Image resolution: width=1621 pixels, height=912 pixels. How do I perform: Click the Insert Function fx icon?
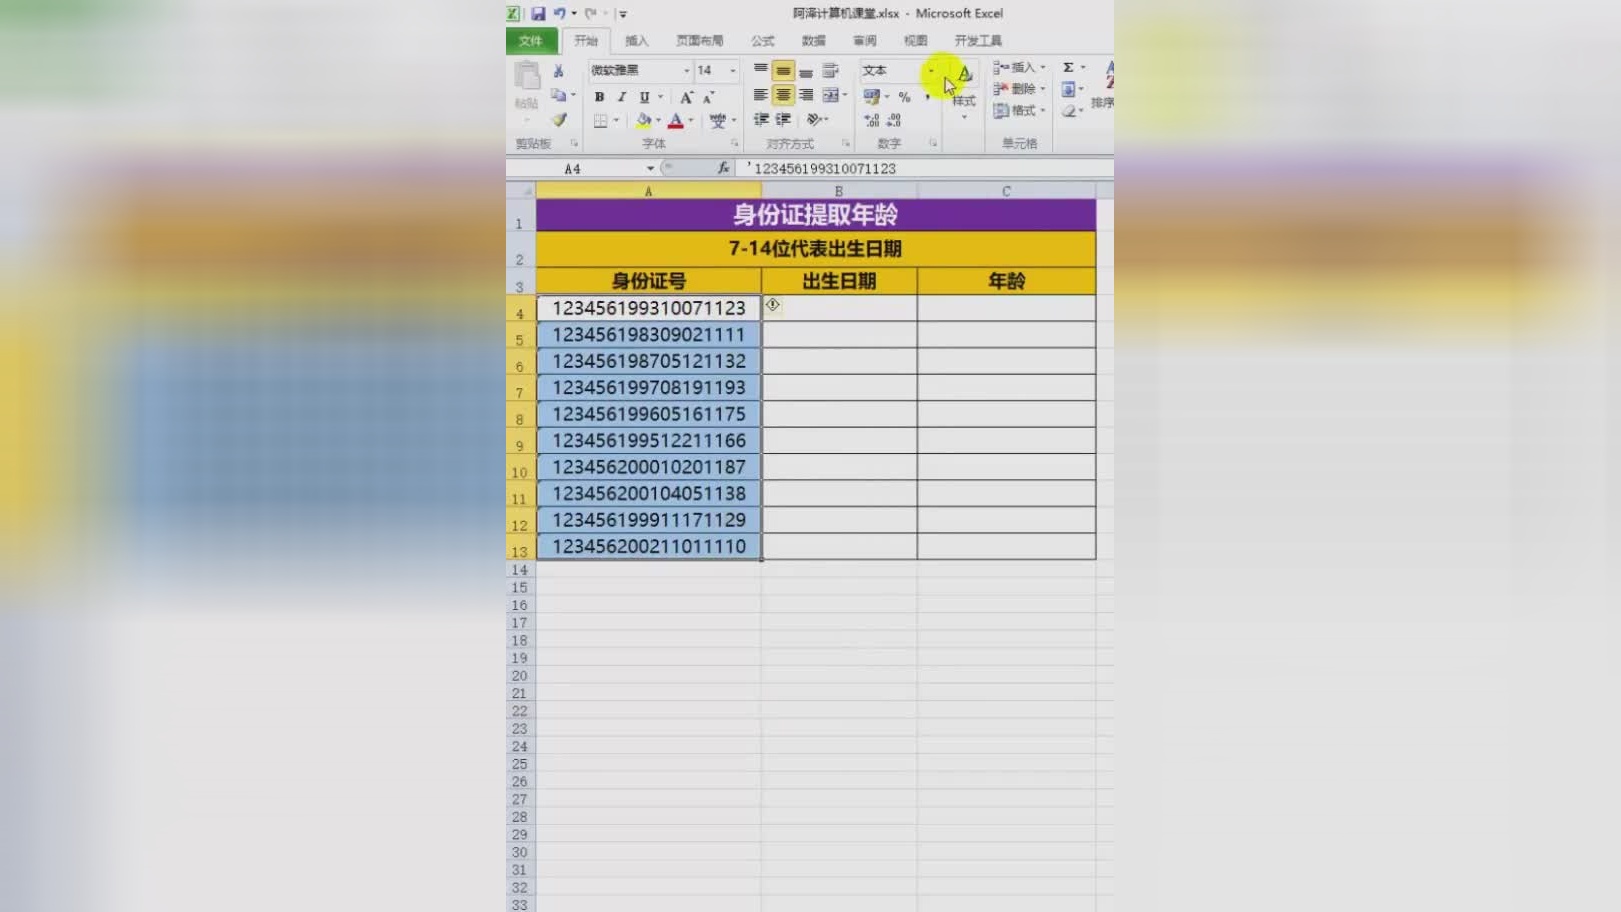[723, 168]
